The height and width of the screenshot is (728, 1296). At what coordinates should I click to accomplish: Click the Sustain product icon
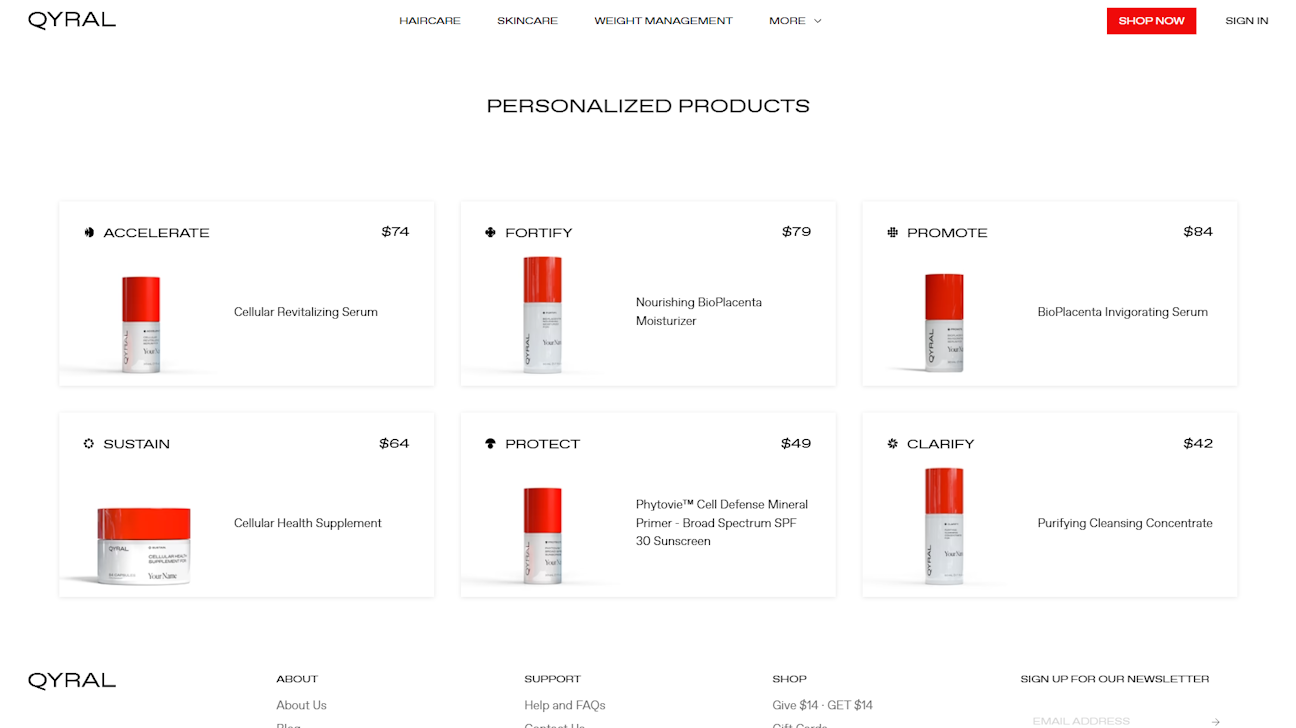(89, 444)
